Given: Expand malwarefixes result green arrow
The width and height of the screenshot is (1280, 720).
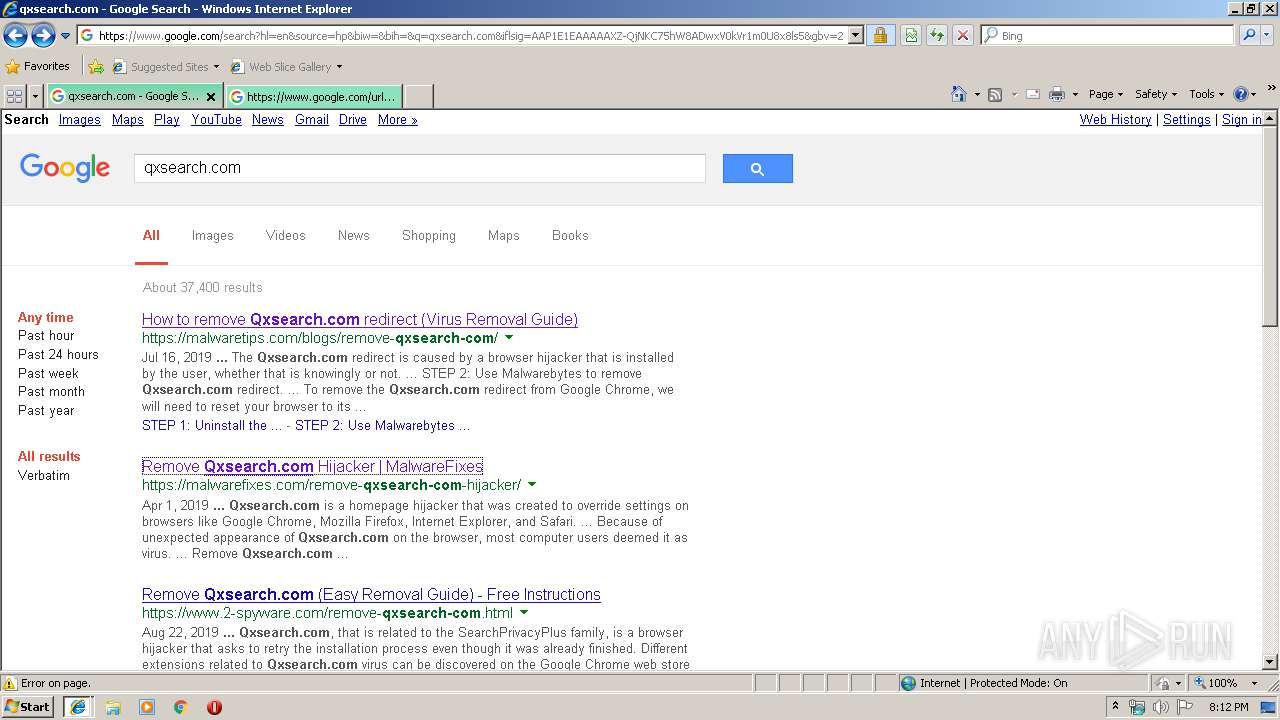Looking at the screenshot, I should pyautogui.click(x=532, y=485).
